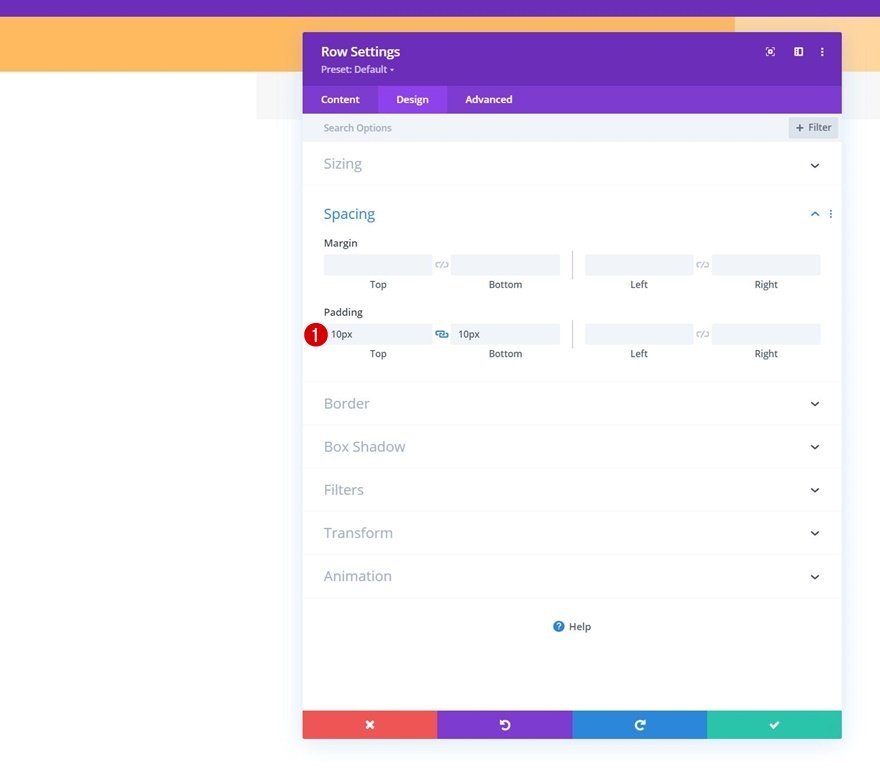880x773 pixels.
Task: Toggle padding left-right link icon
Action: [703, 334]
